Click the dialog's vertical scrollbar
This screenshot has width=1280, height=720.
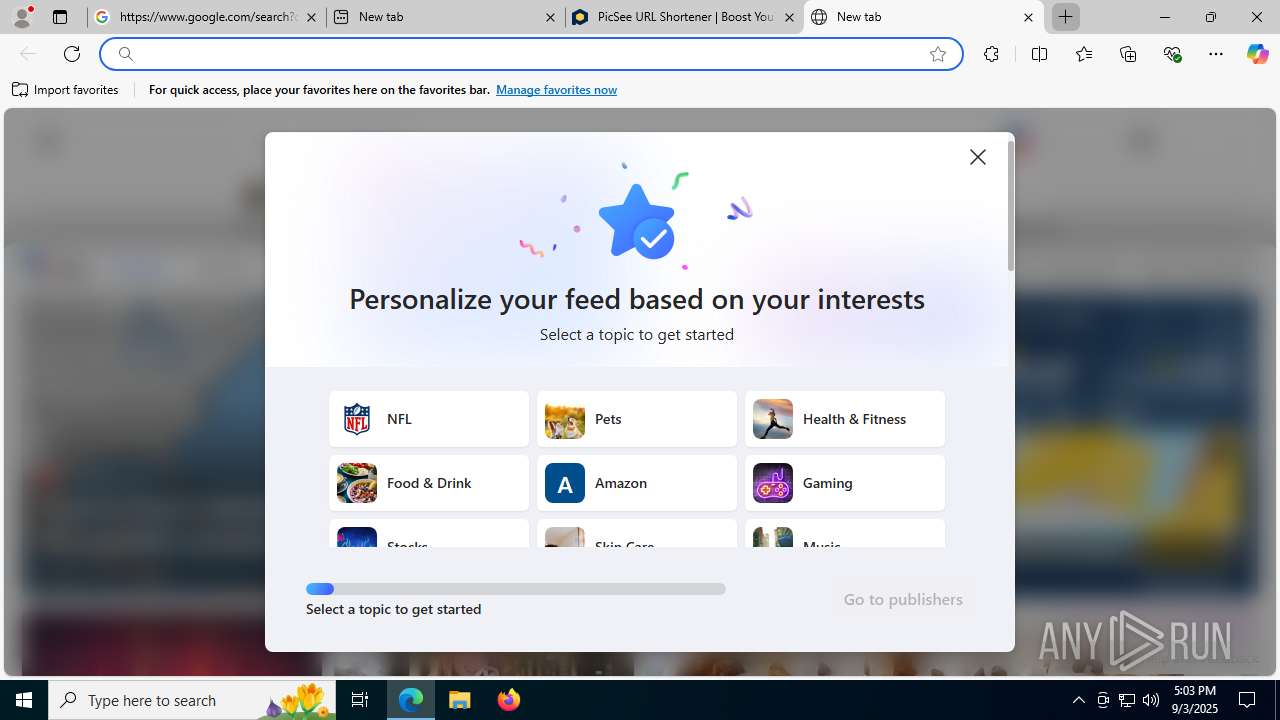(x=1011, y=206)
